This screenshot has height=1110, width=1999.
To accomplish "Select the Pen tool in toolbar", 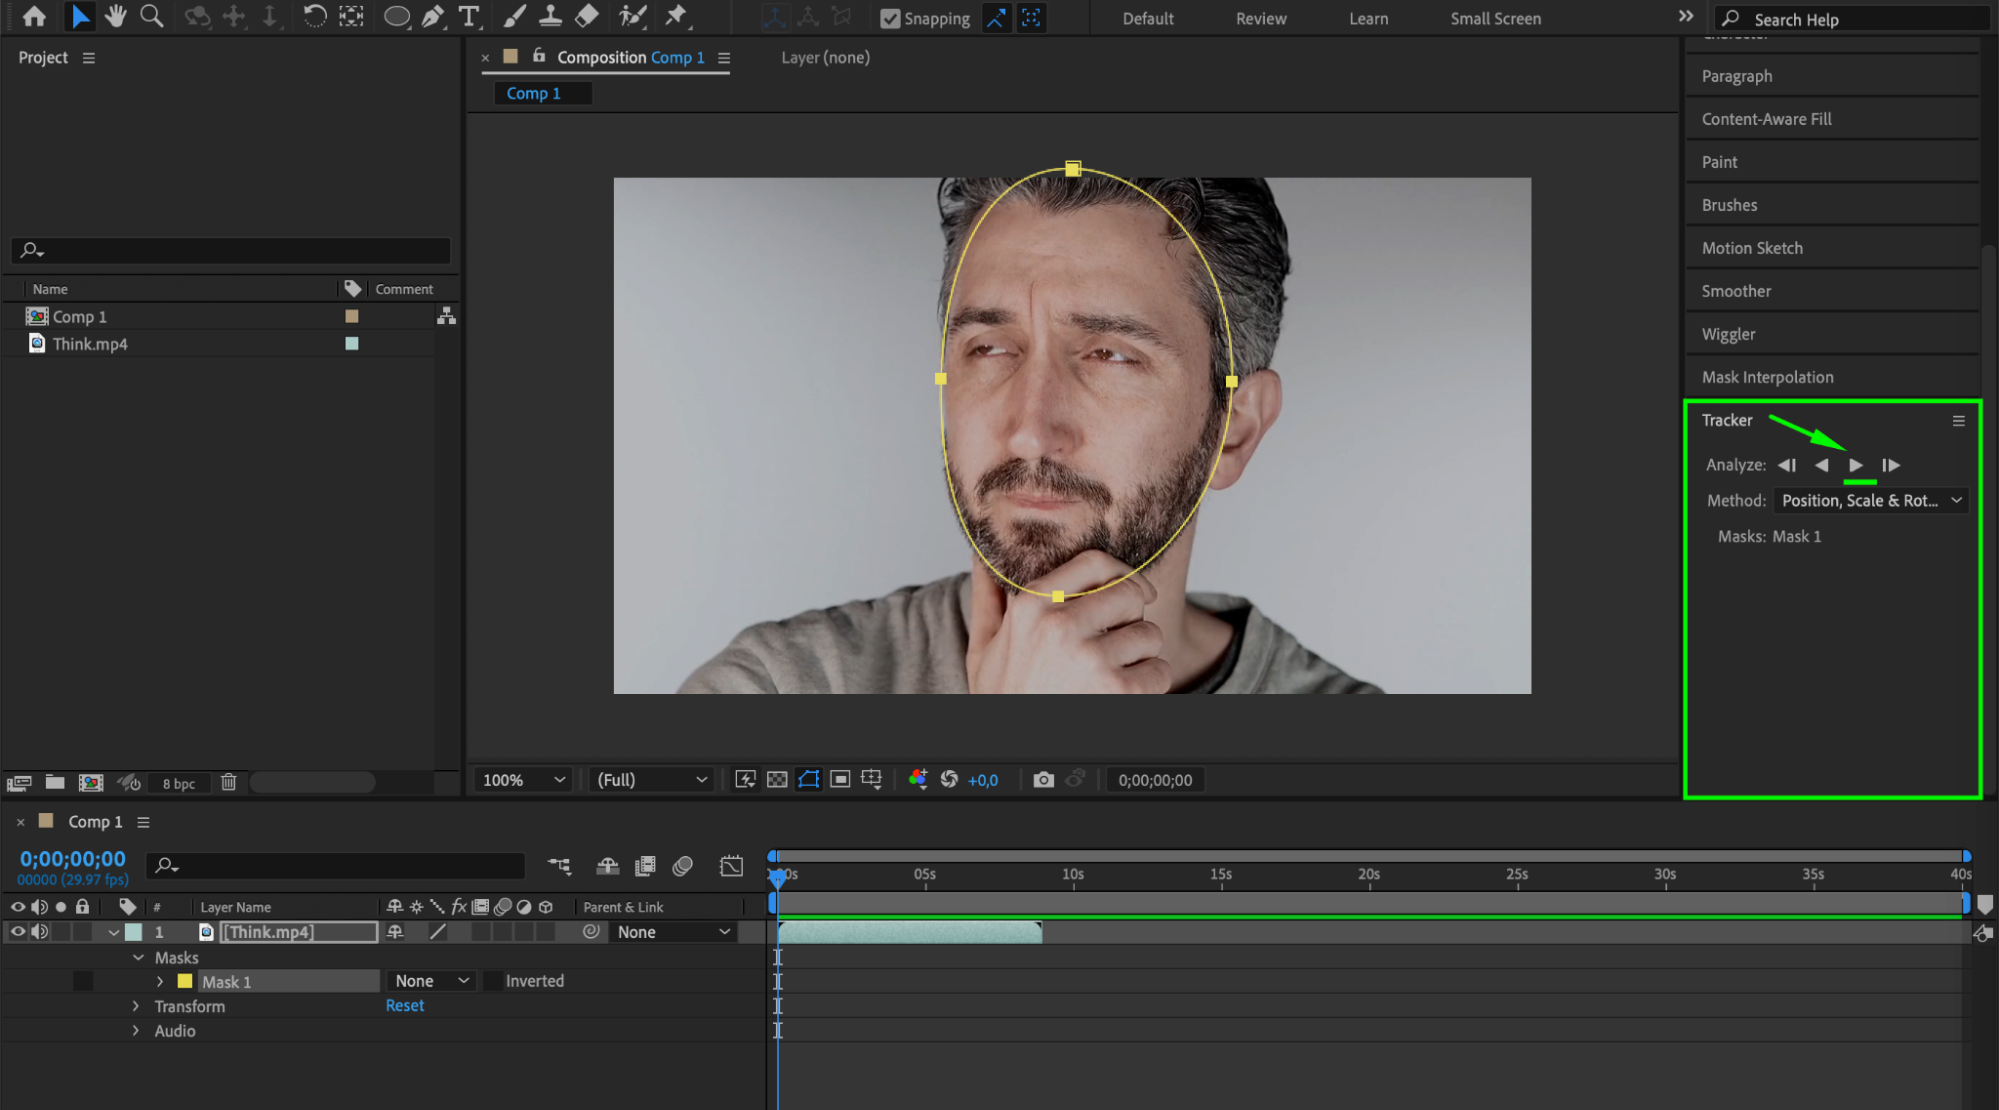I will [x=433, y=16].
